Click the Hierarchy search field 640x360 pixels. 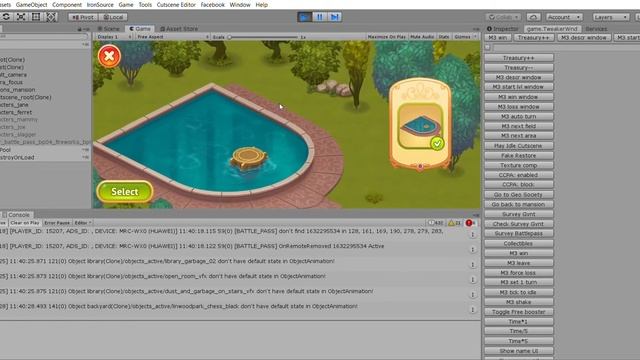(x=44, y=36)
